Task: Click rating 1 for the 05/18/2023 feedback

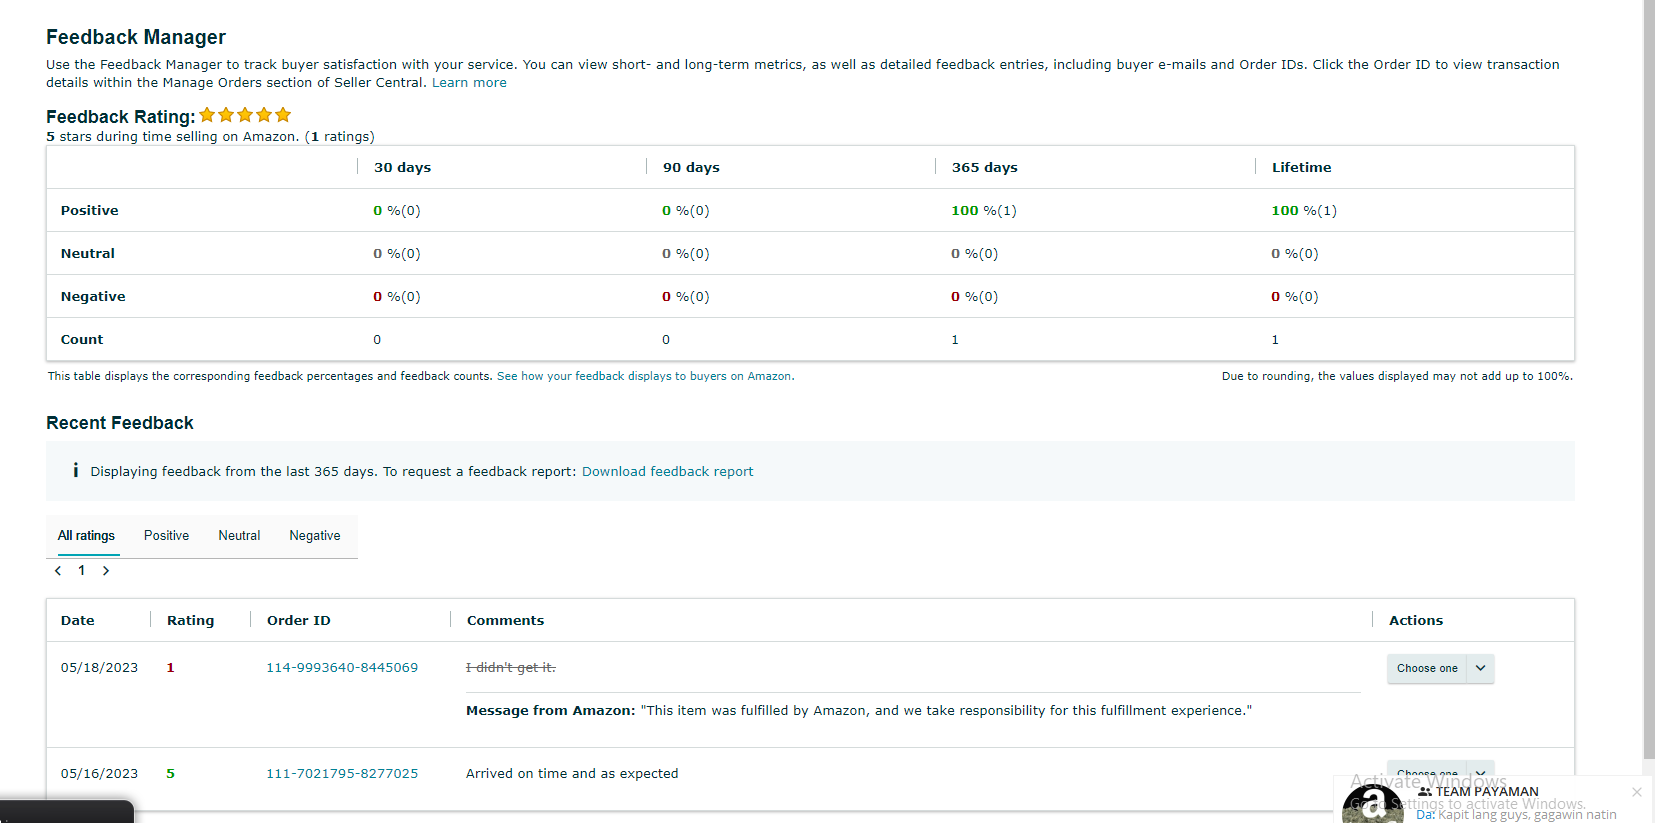Action: click(170, 667)
